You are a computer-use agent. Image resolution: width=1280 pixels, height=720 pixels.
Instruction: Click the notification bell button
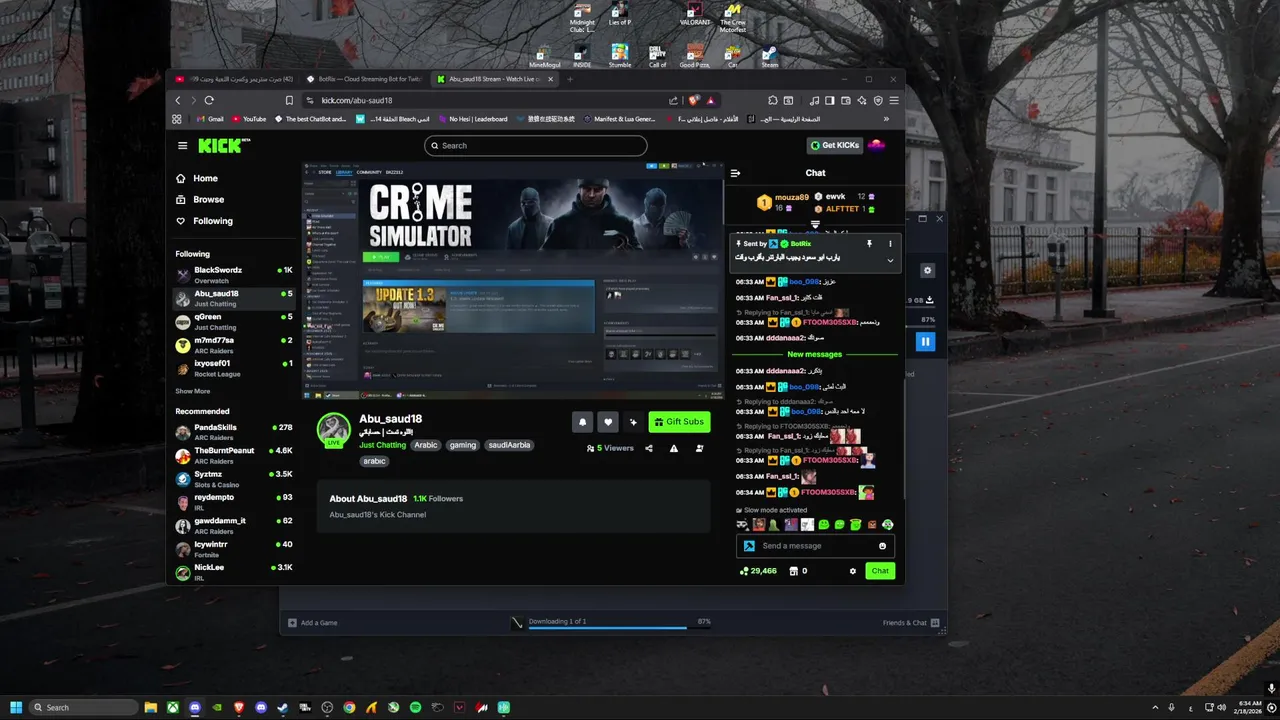coord(583,422)
